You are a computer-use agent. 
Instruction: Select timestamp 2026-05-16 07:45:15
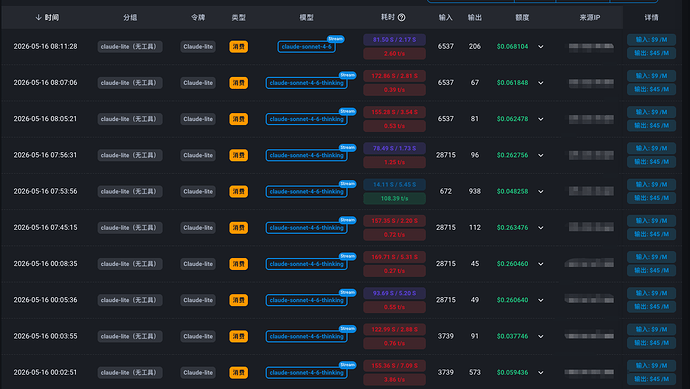point(45,227)
